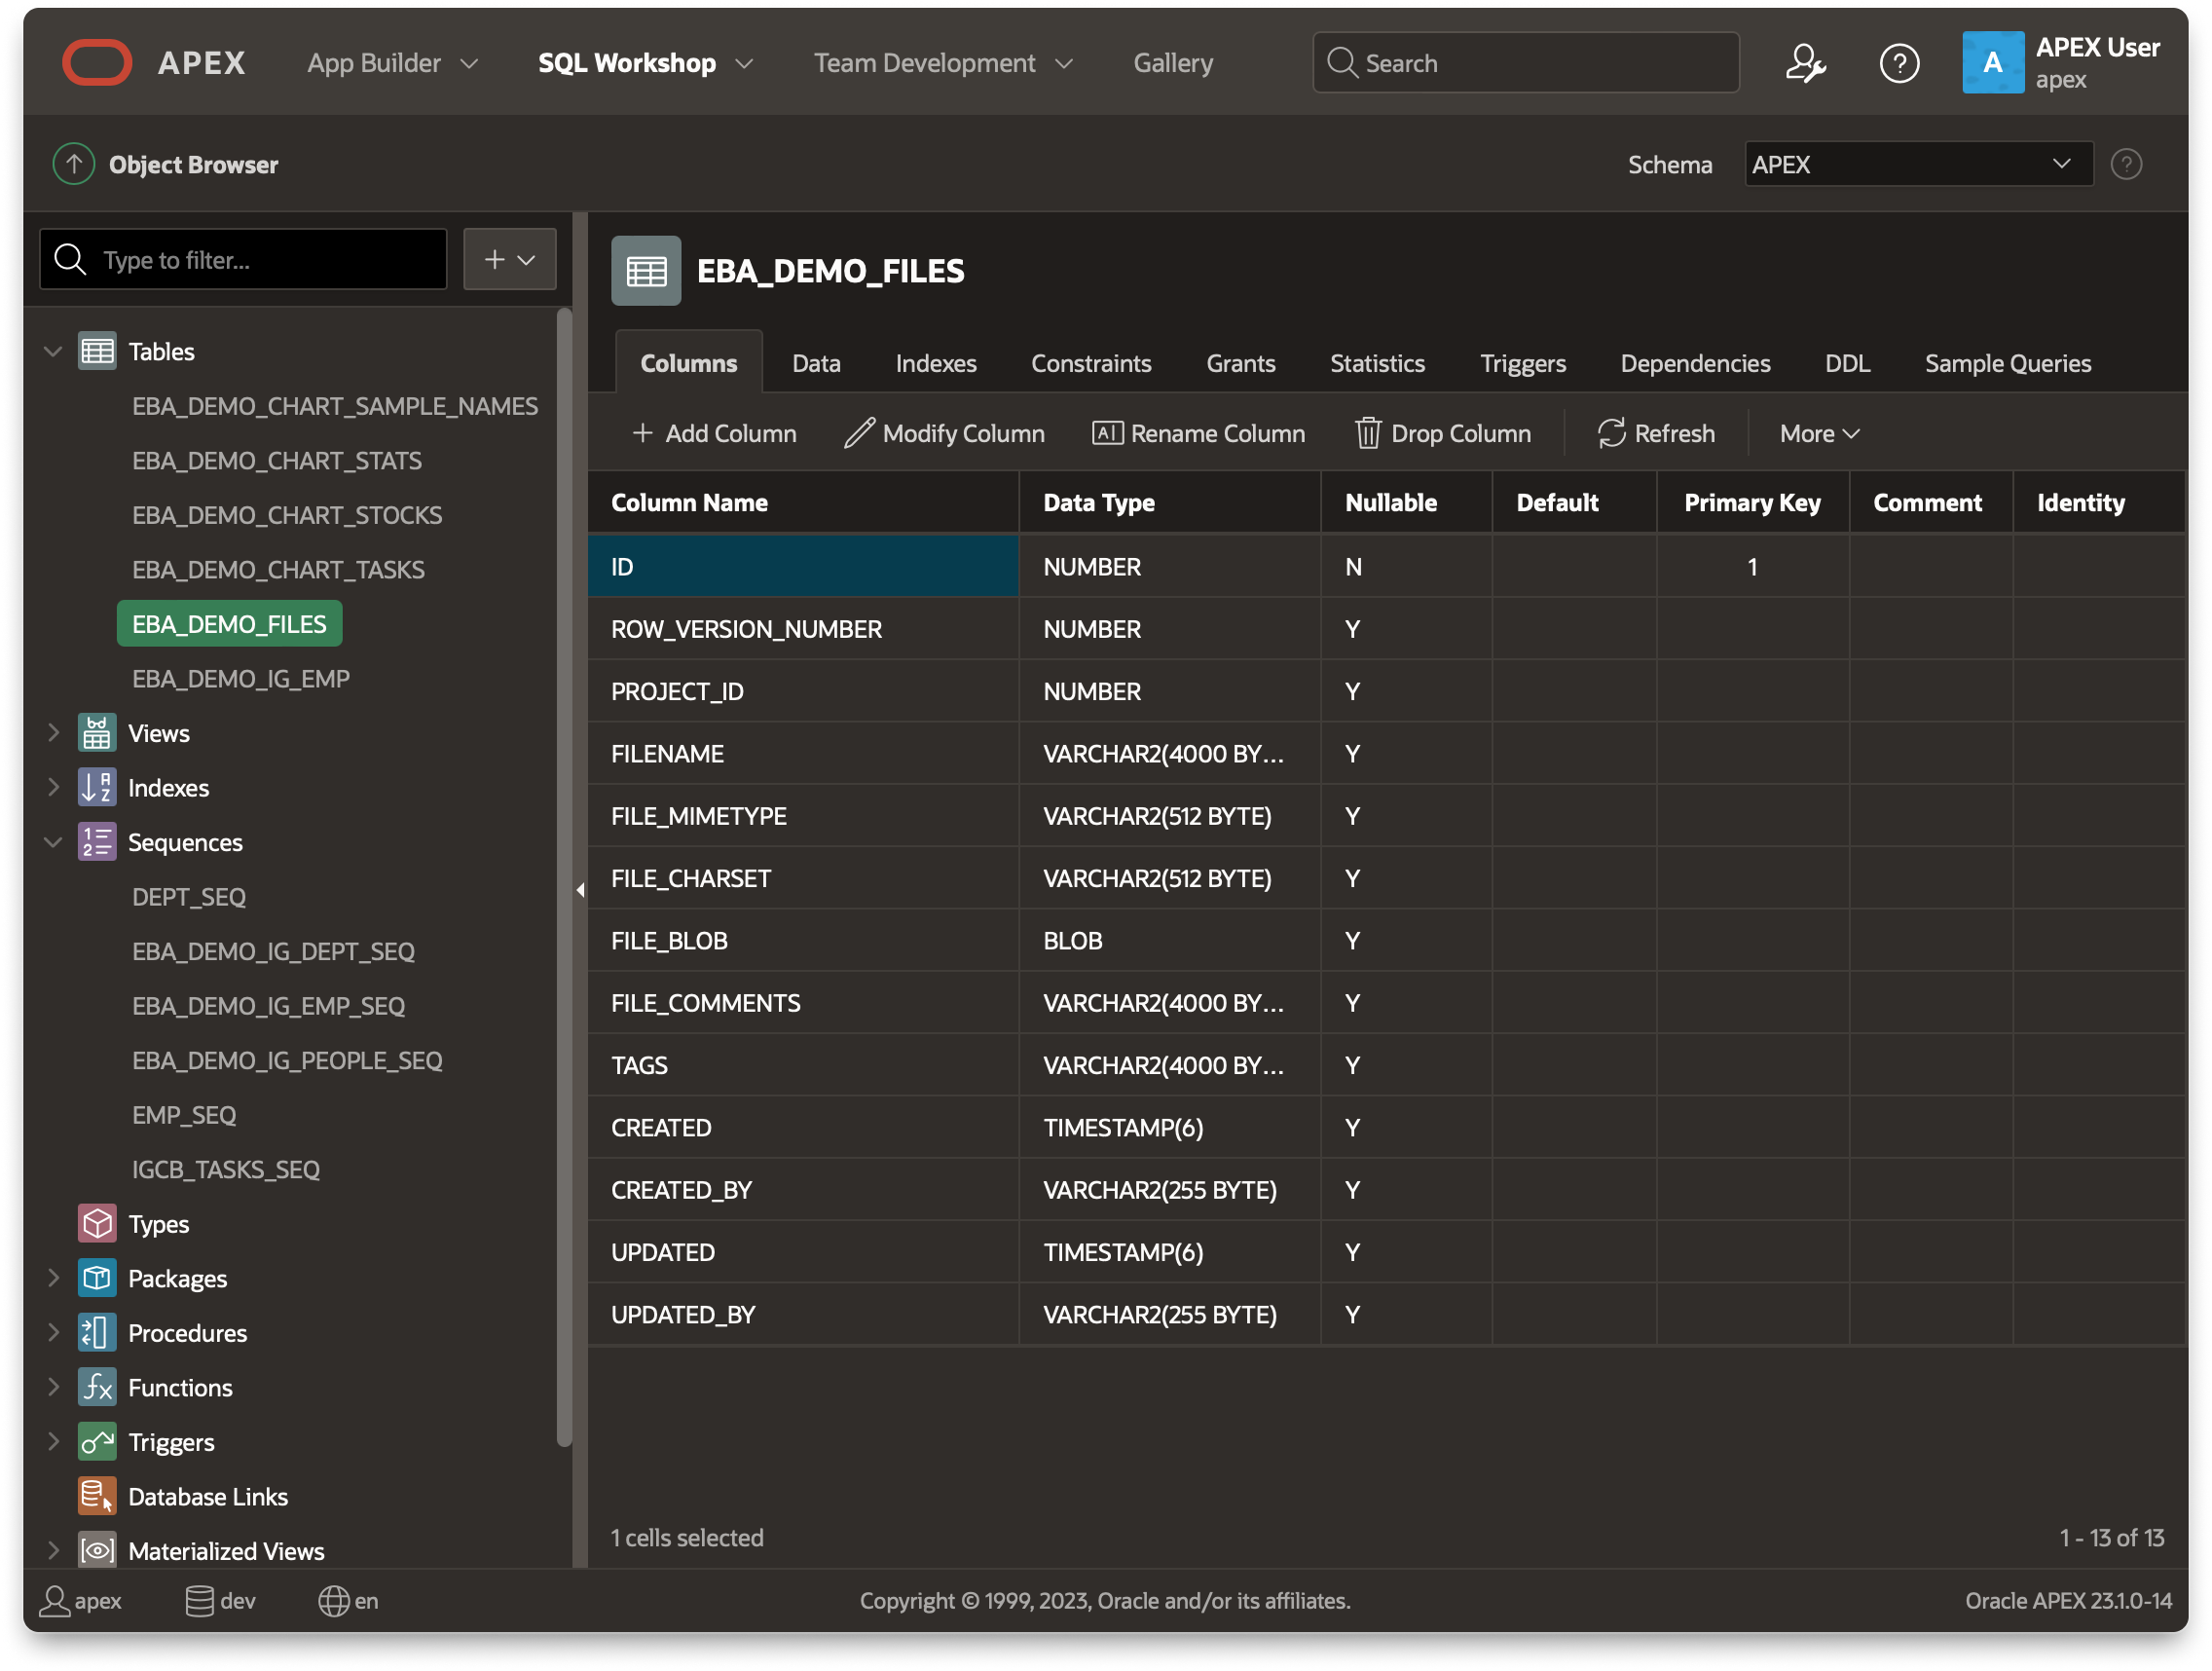The height and width of the screenshot is (1671, 2212).
Task: Click the Triggers icon in the sidebar
Action: (x=96, y=1441)
